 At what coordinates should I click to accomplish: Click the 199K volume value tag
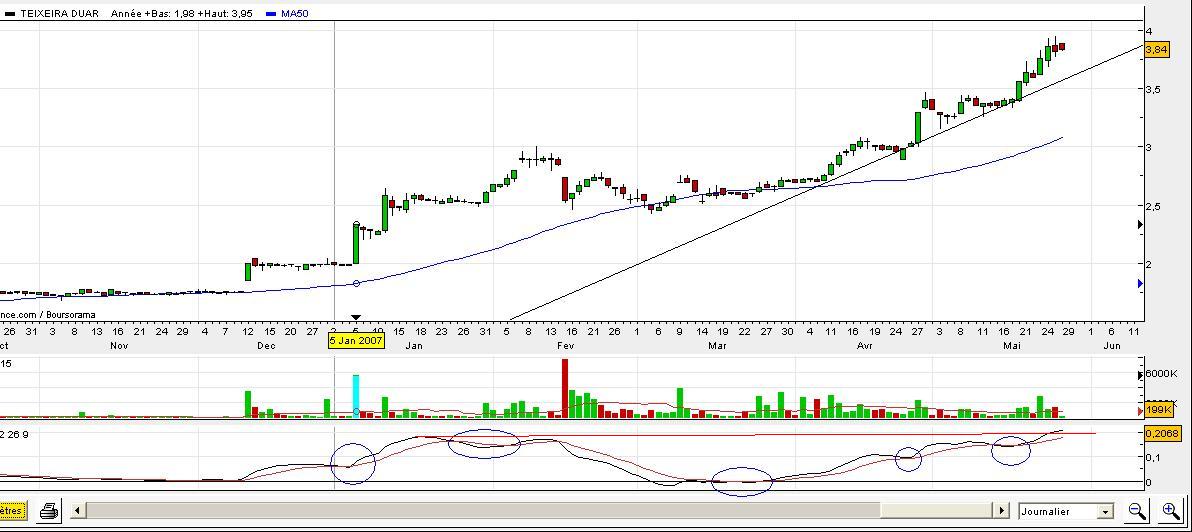[1159, 410]
